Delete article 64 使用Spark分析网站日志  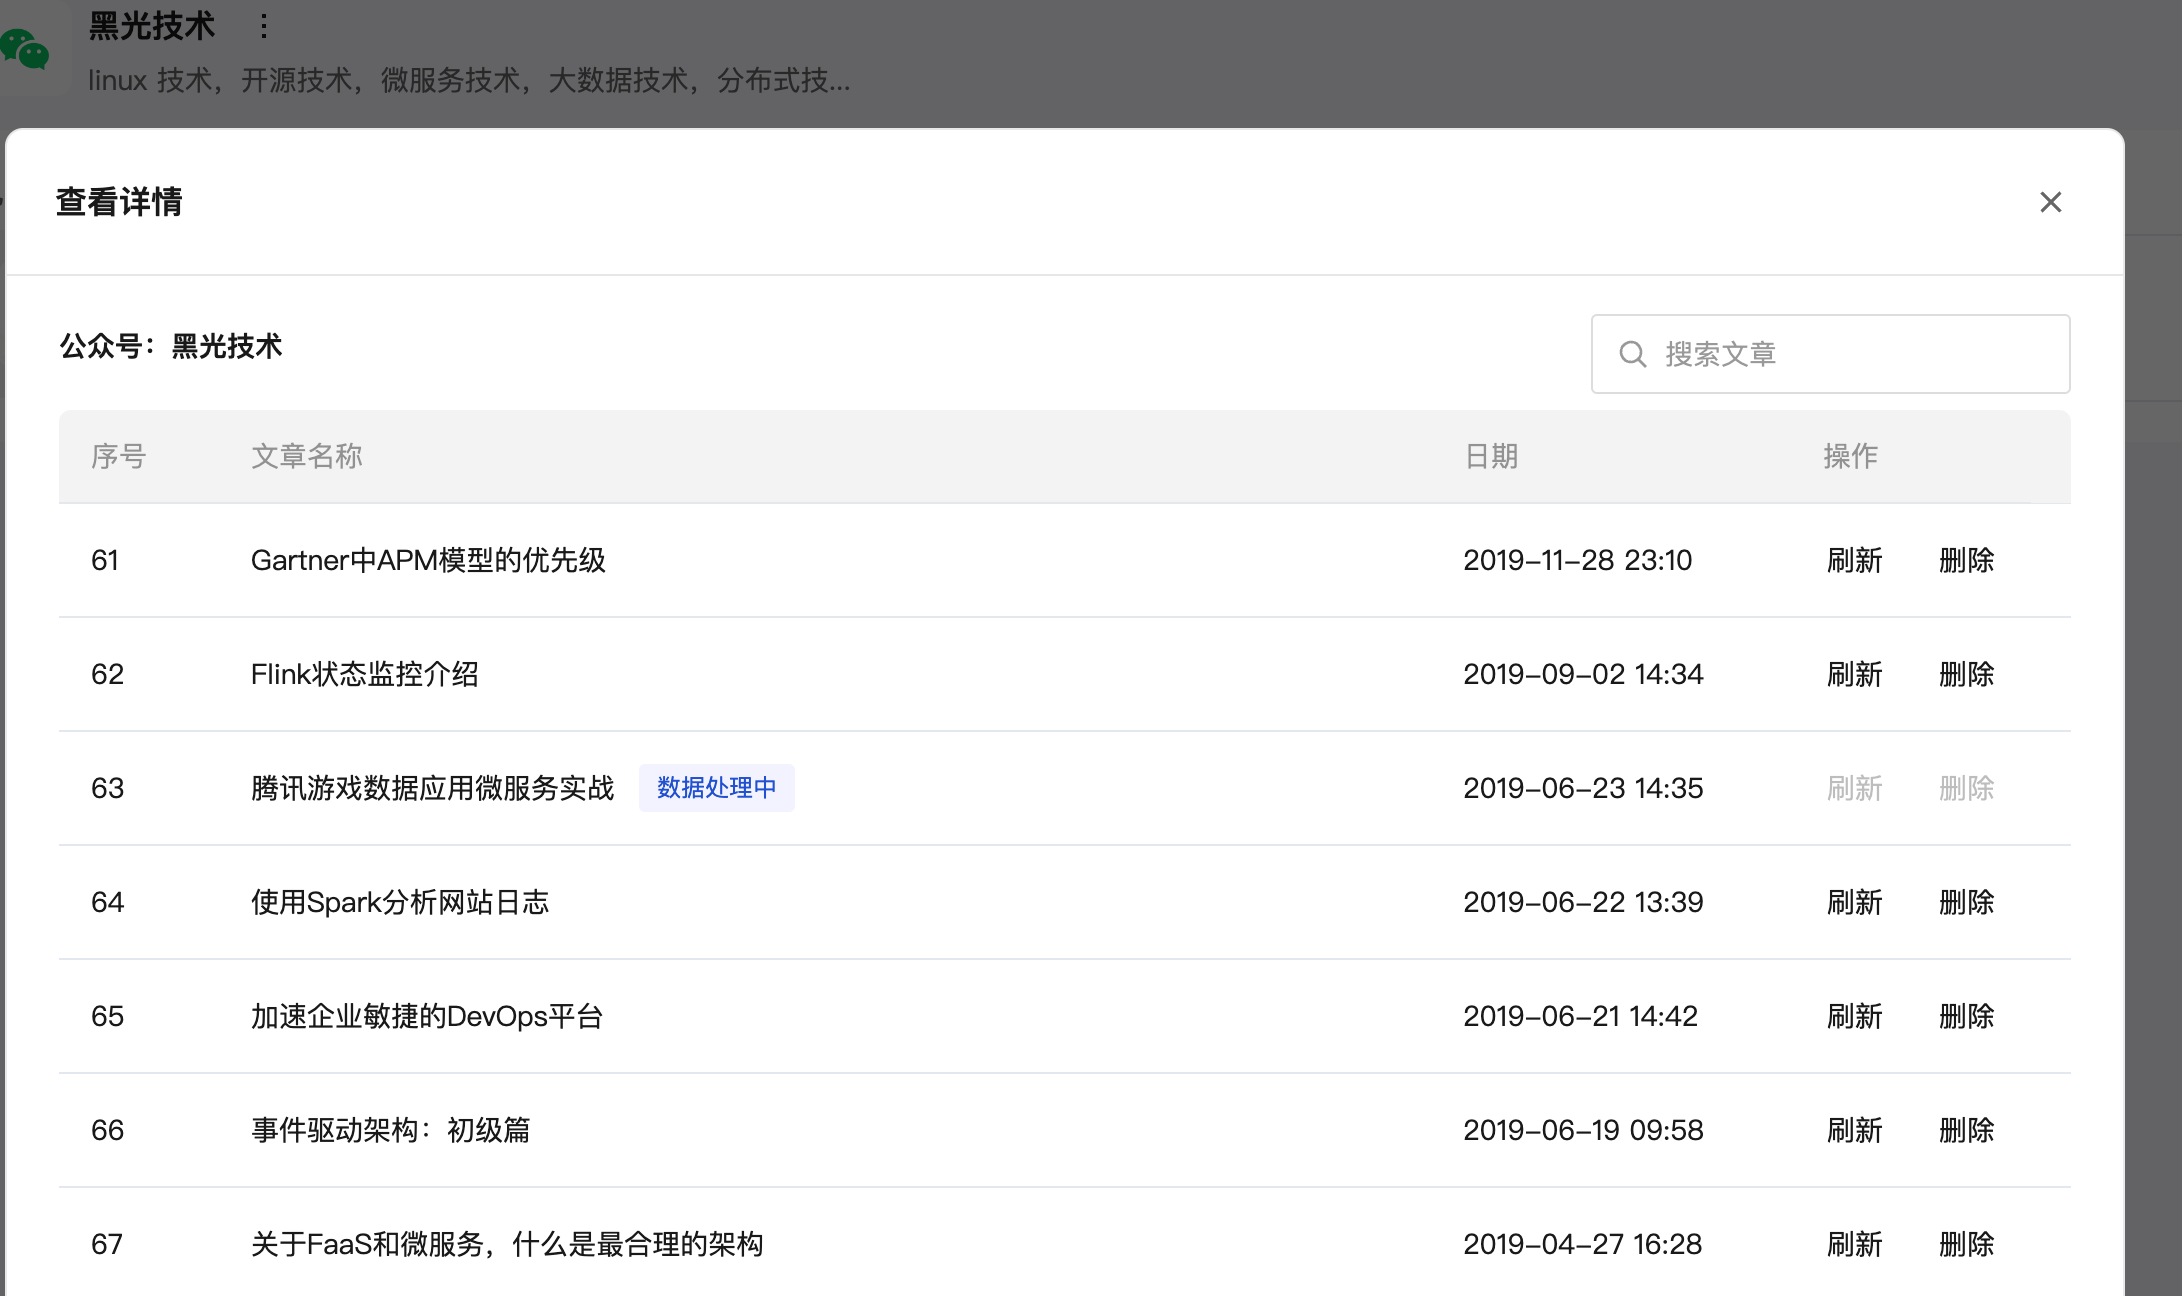coord(1966,902)
